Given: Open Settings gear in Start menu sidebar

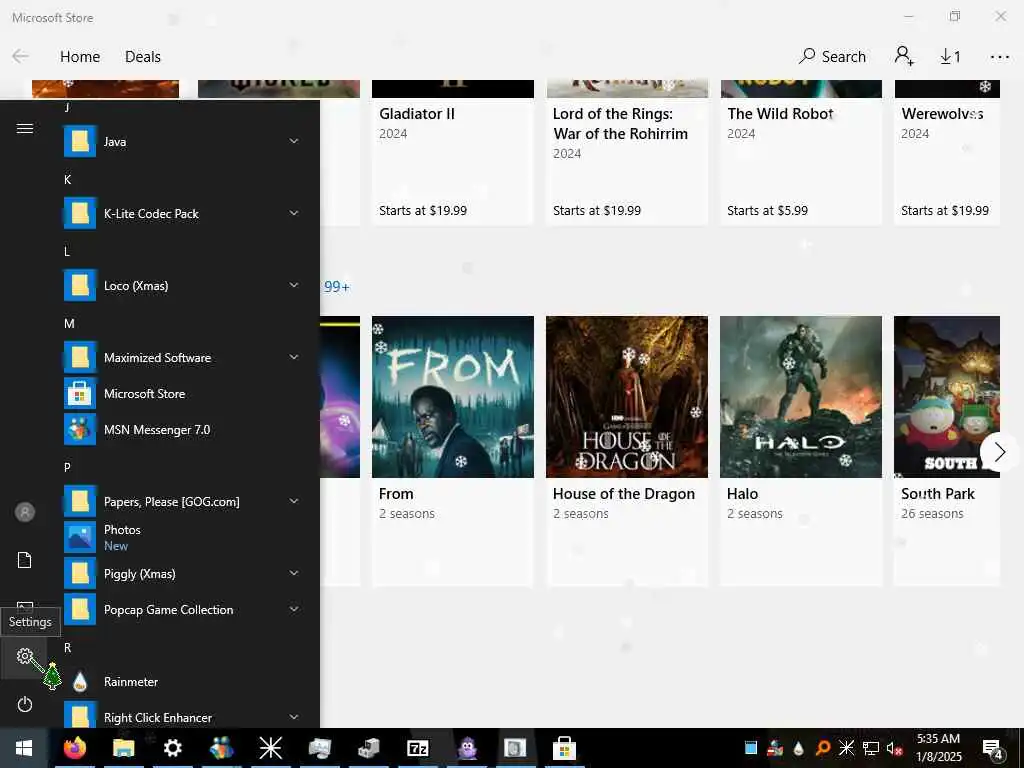Looking at the screenshot, I should pyautogui.click(x=25, y=656).
